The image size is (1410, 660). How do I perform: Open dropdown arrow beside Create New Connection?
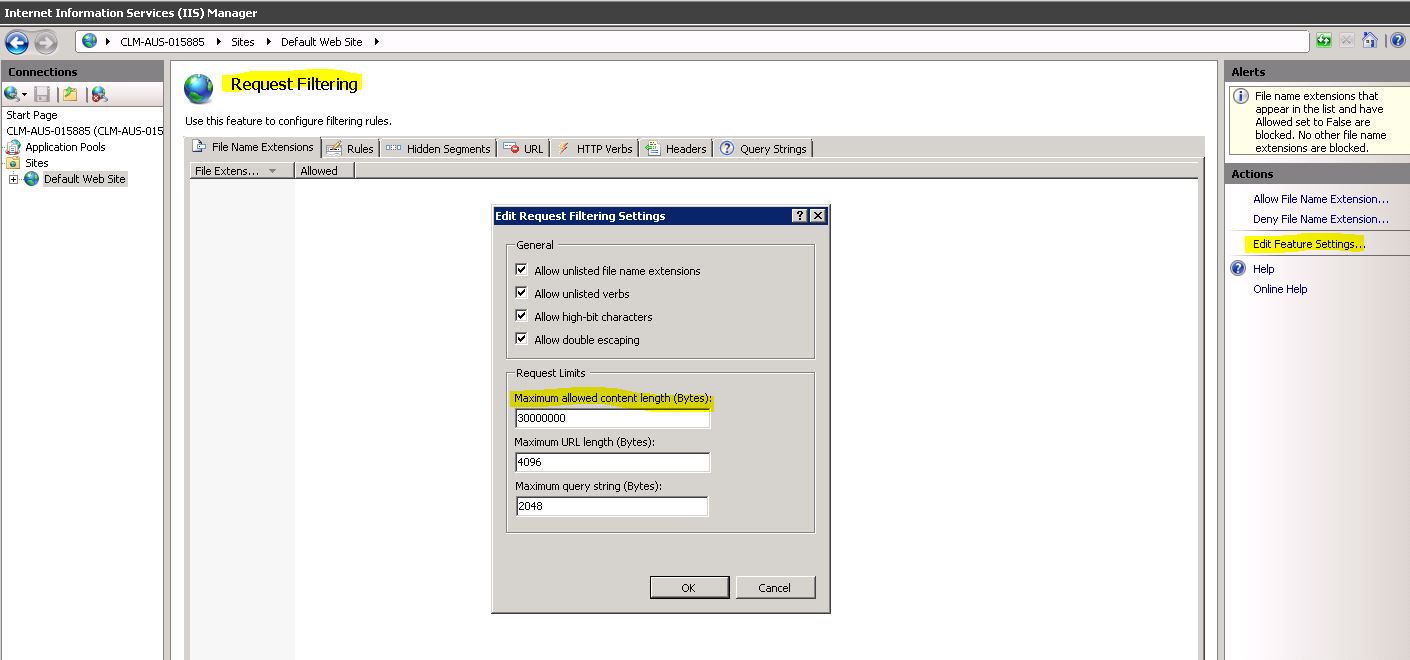24,95
